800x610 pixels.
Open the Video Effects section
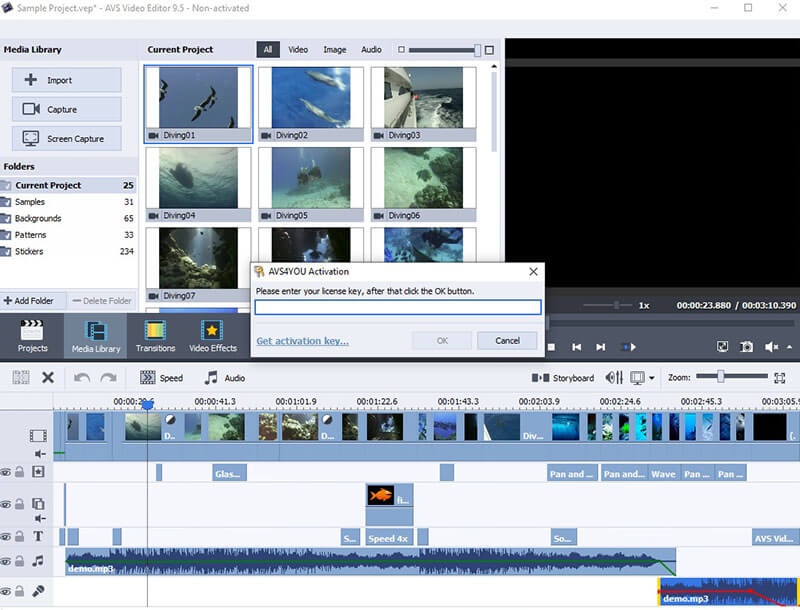click(x=213, y=336)
